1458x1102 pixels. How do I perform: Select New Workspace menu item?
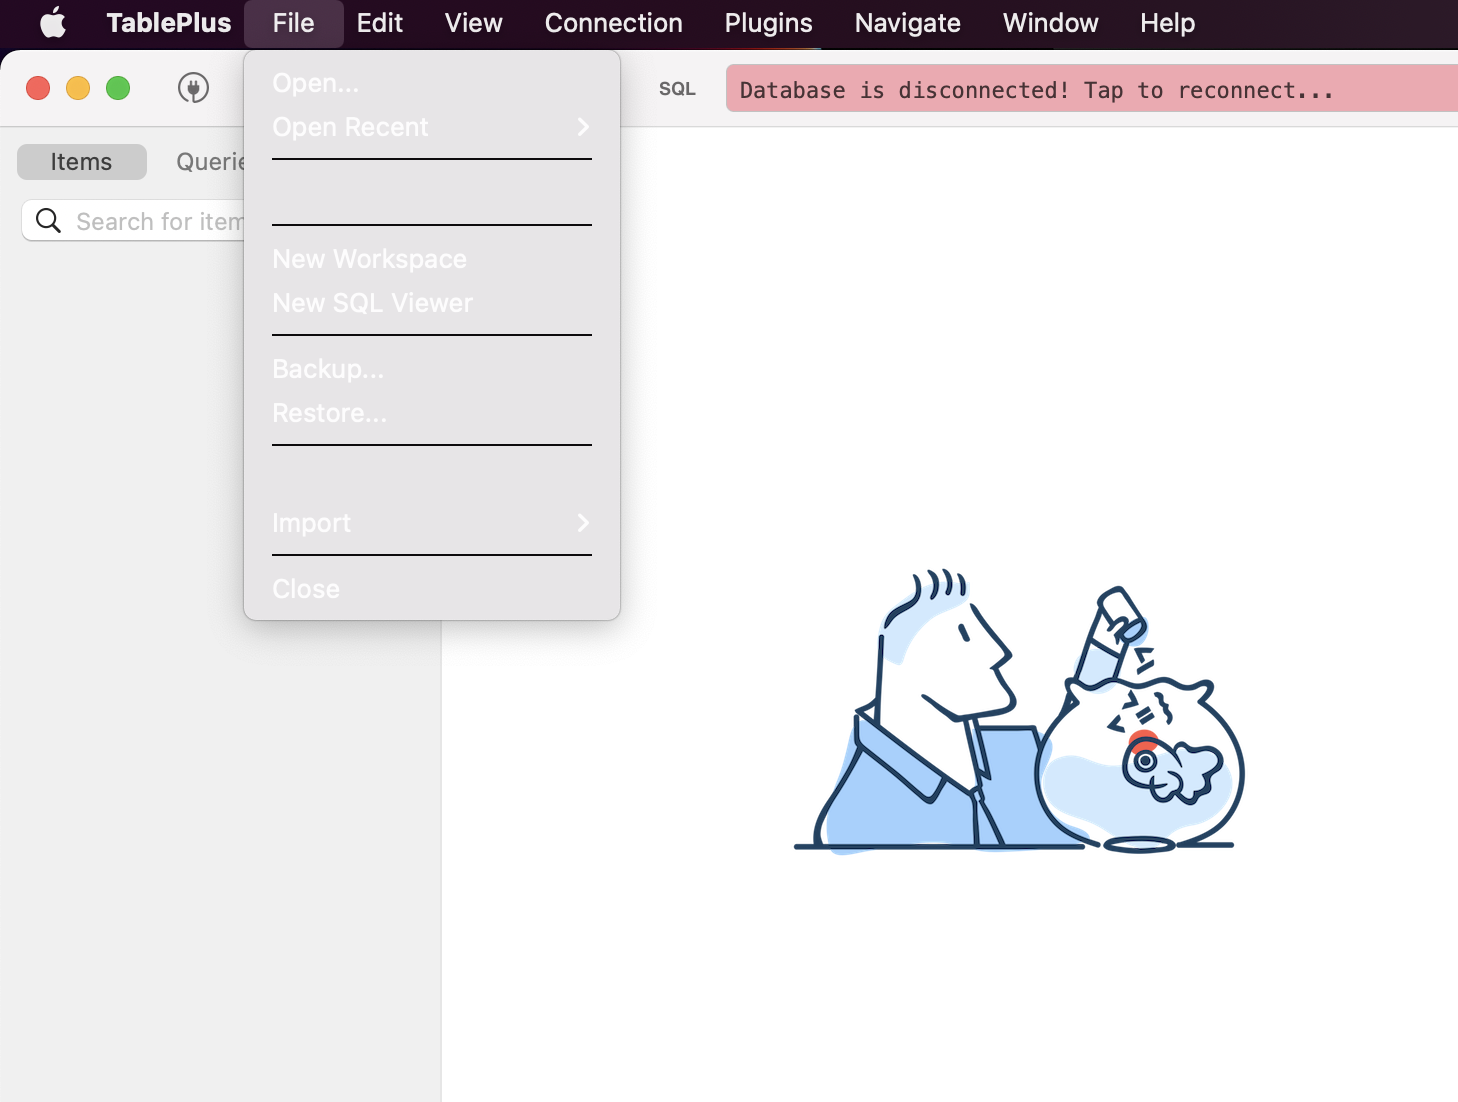click(x=432, y=259)
